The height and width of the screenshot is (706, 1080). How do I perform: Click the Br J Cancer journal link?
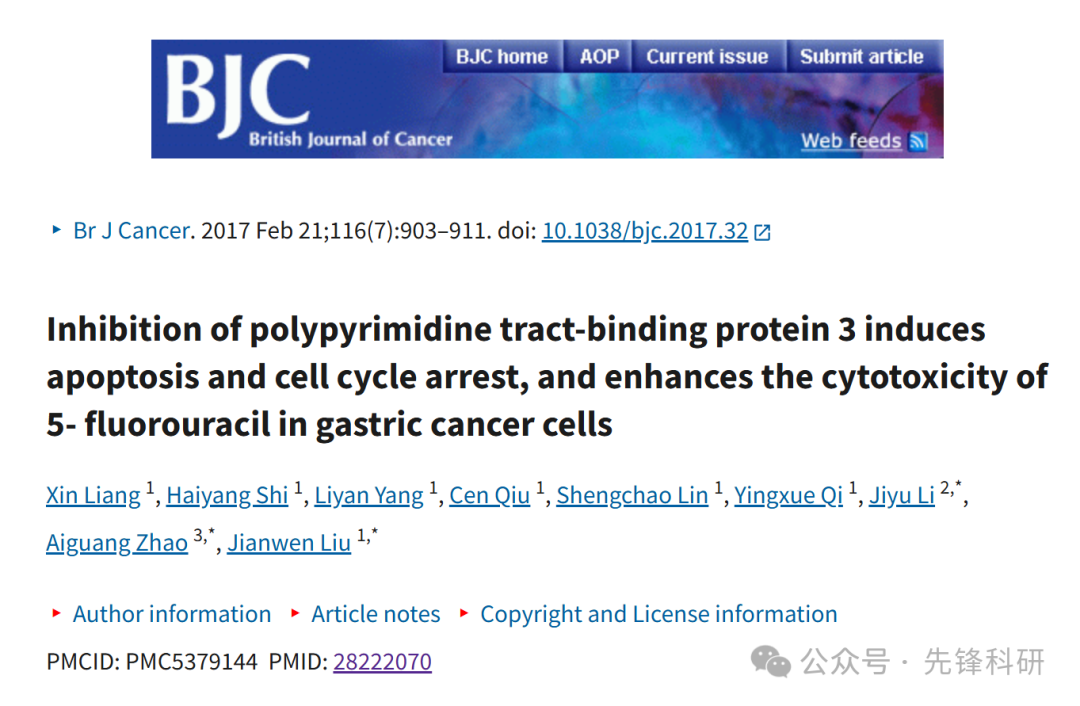coord(132,231)
